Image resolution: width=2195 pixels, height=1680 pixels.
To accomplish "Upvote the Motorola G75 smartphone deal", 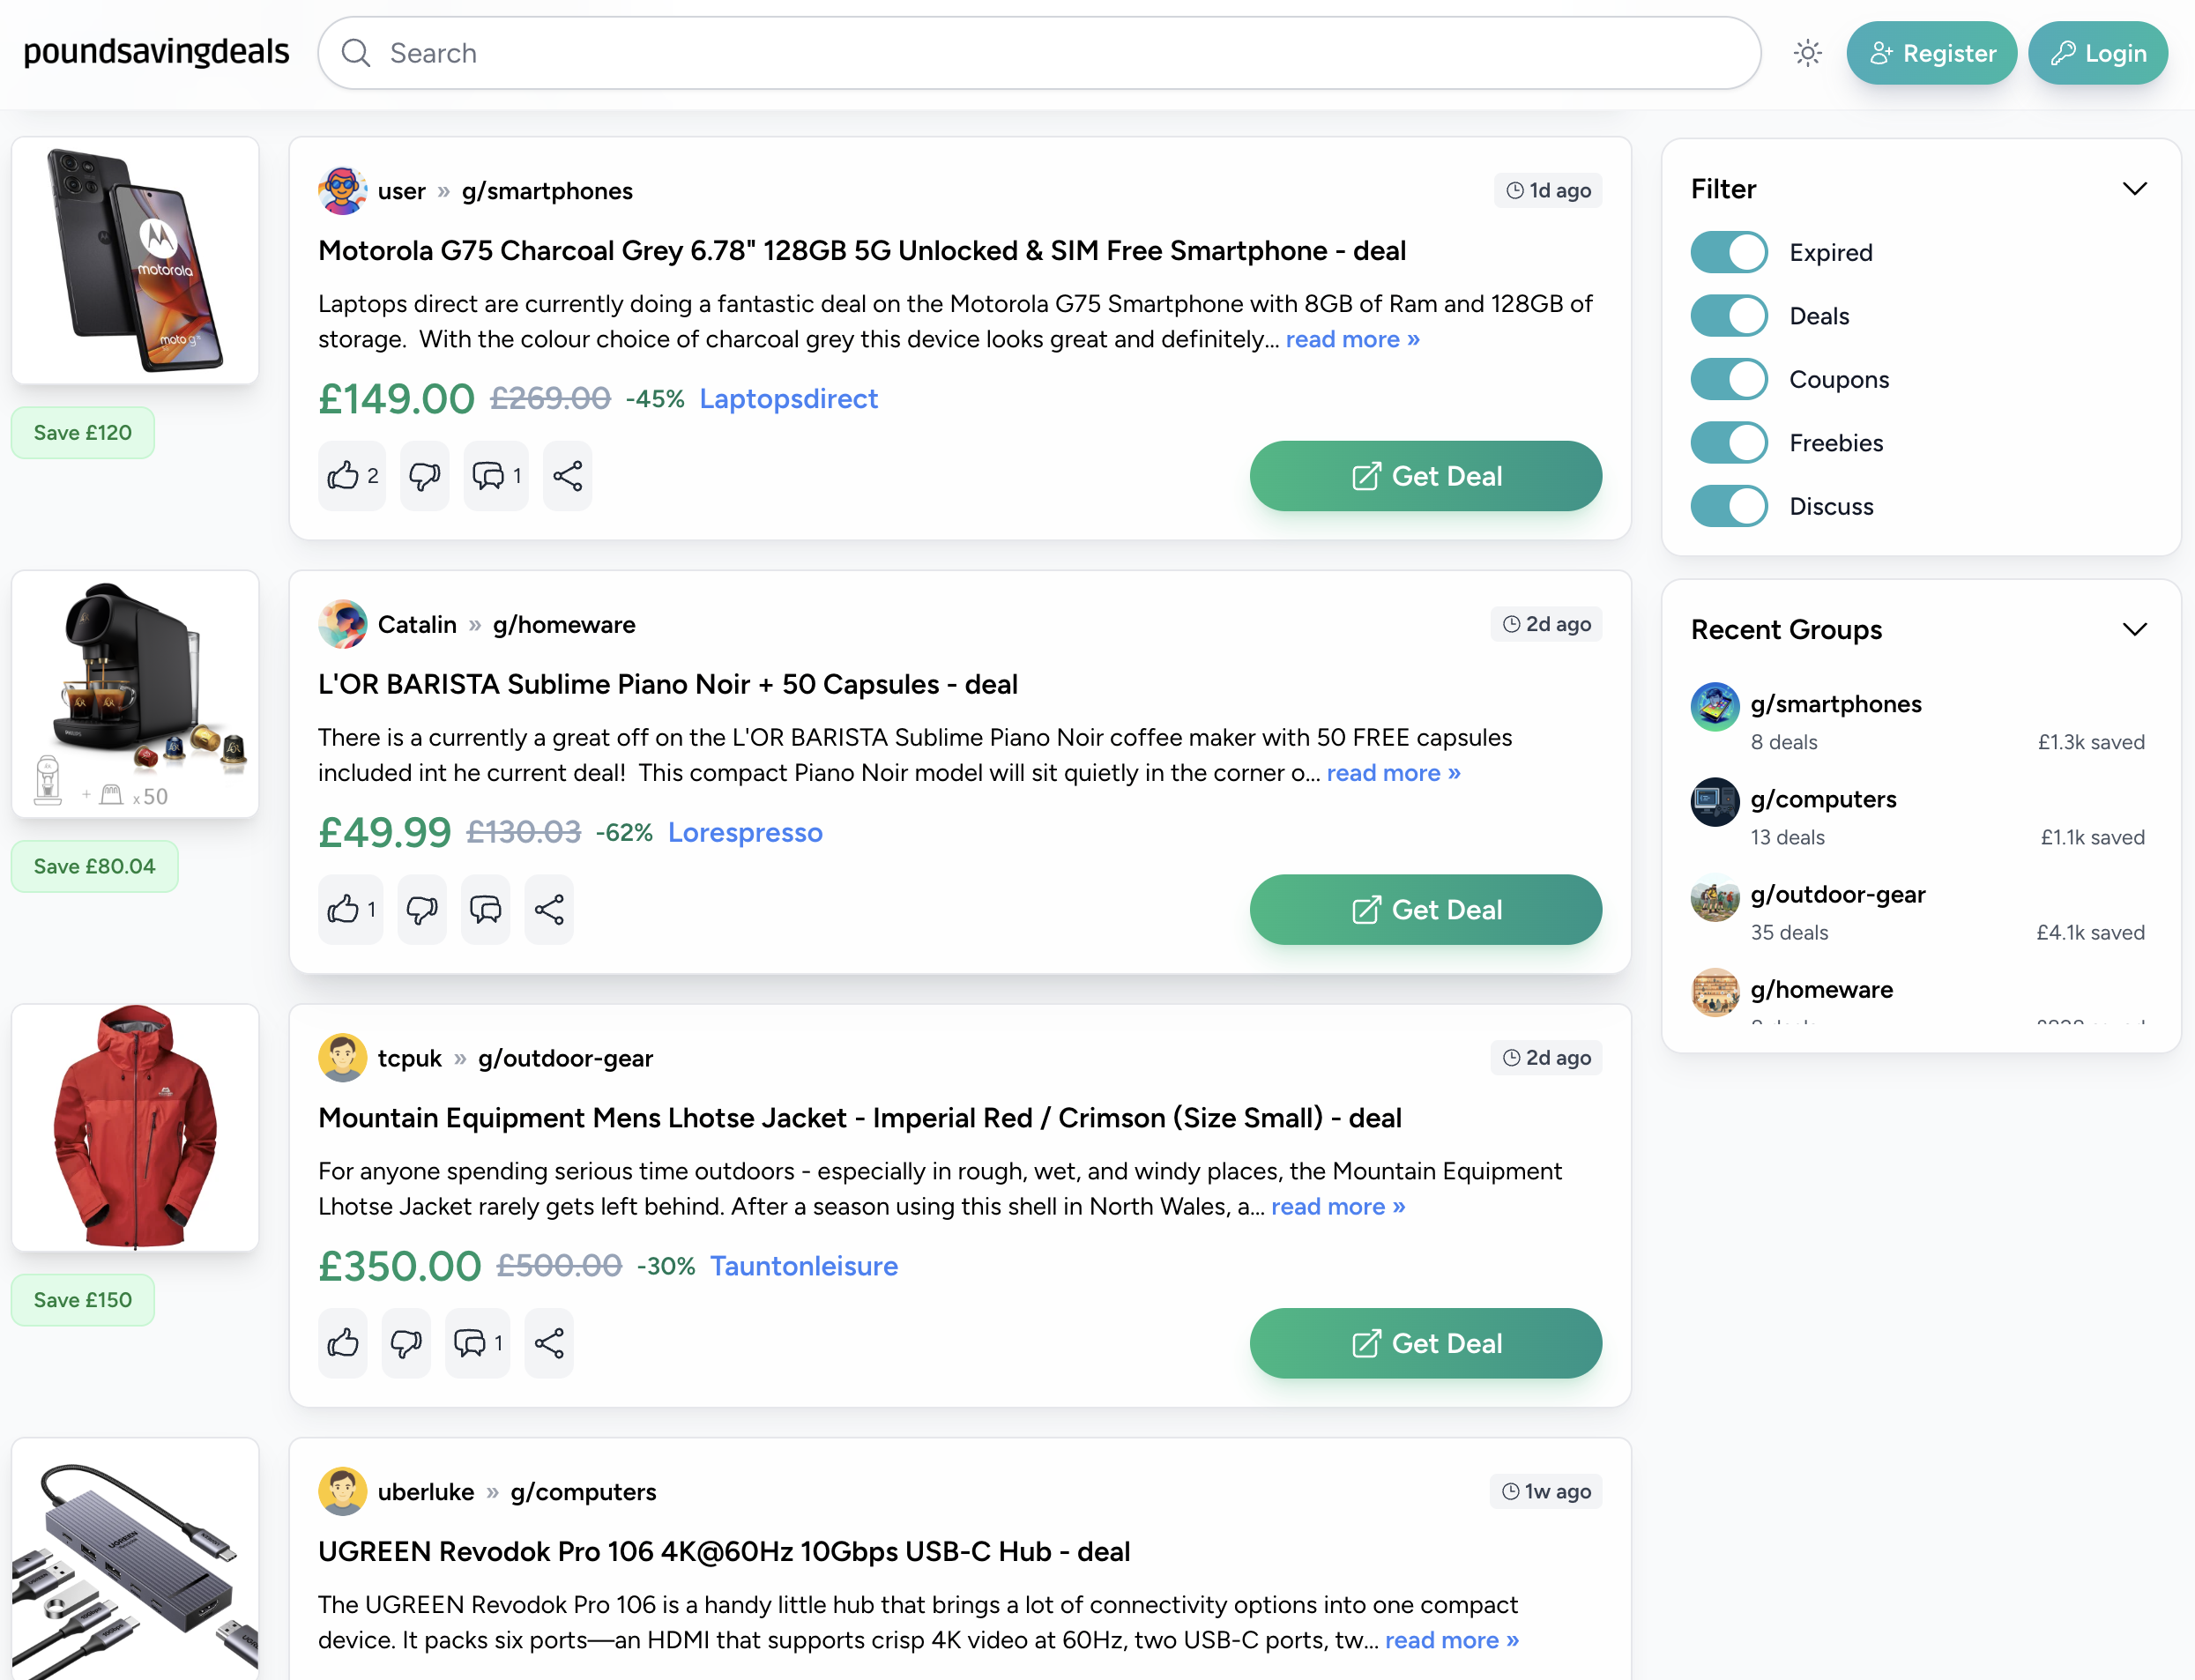I will click(351, 476).
